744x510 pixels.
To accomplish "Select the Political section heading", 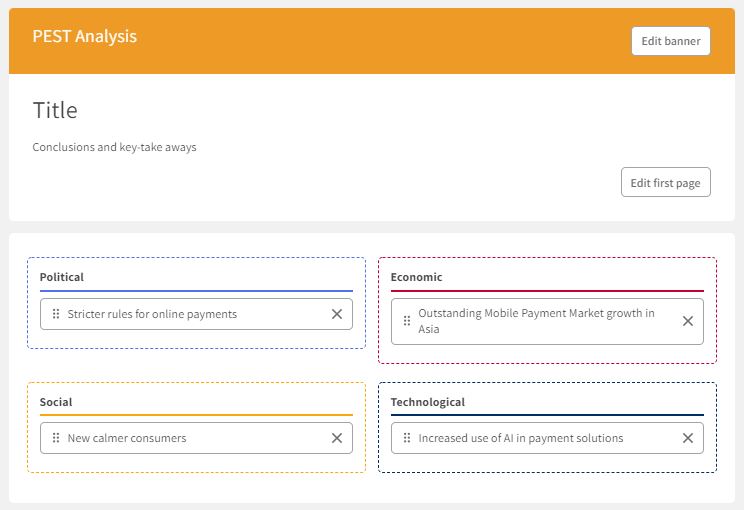I will coord(62,277).
